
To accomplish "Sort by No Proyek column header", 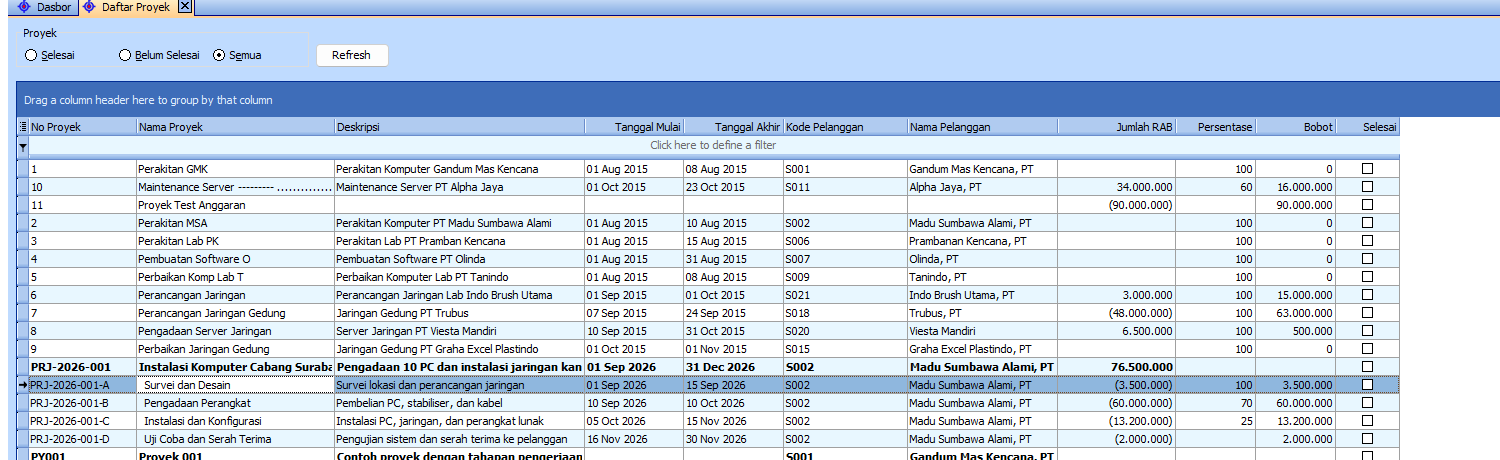I will tap(82, 127).
